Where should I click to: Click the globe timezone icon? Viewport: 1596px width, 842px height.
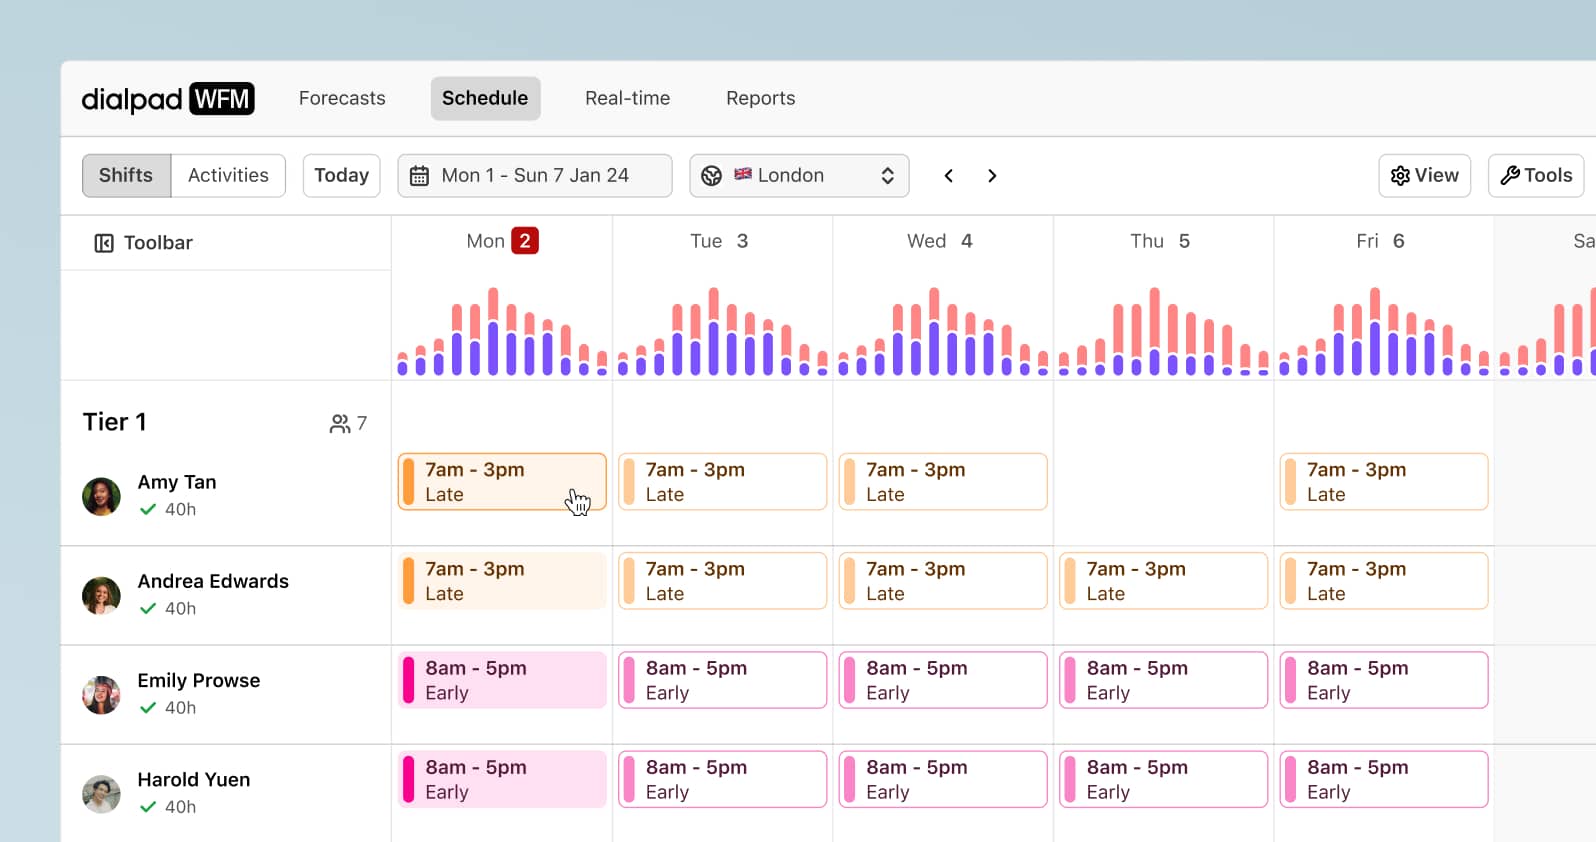click(x=711, y=176)
